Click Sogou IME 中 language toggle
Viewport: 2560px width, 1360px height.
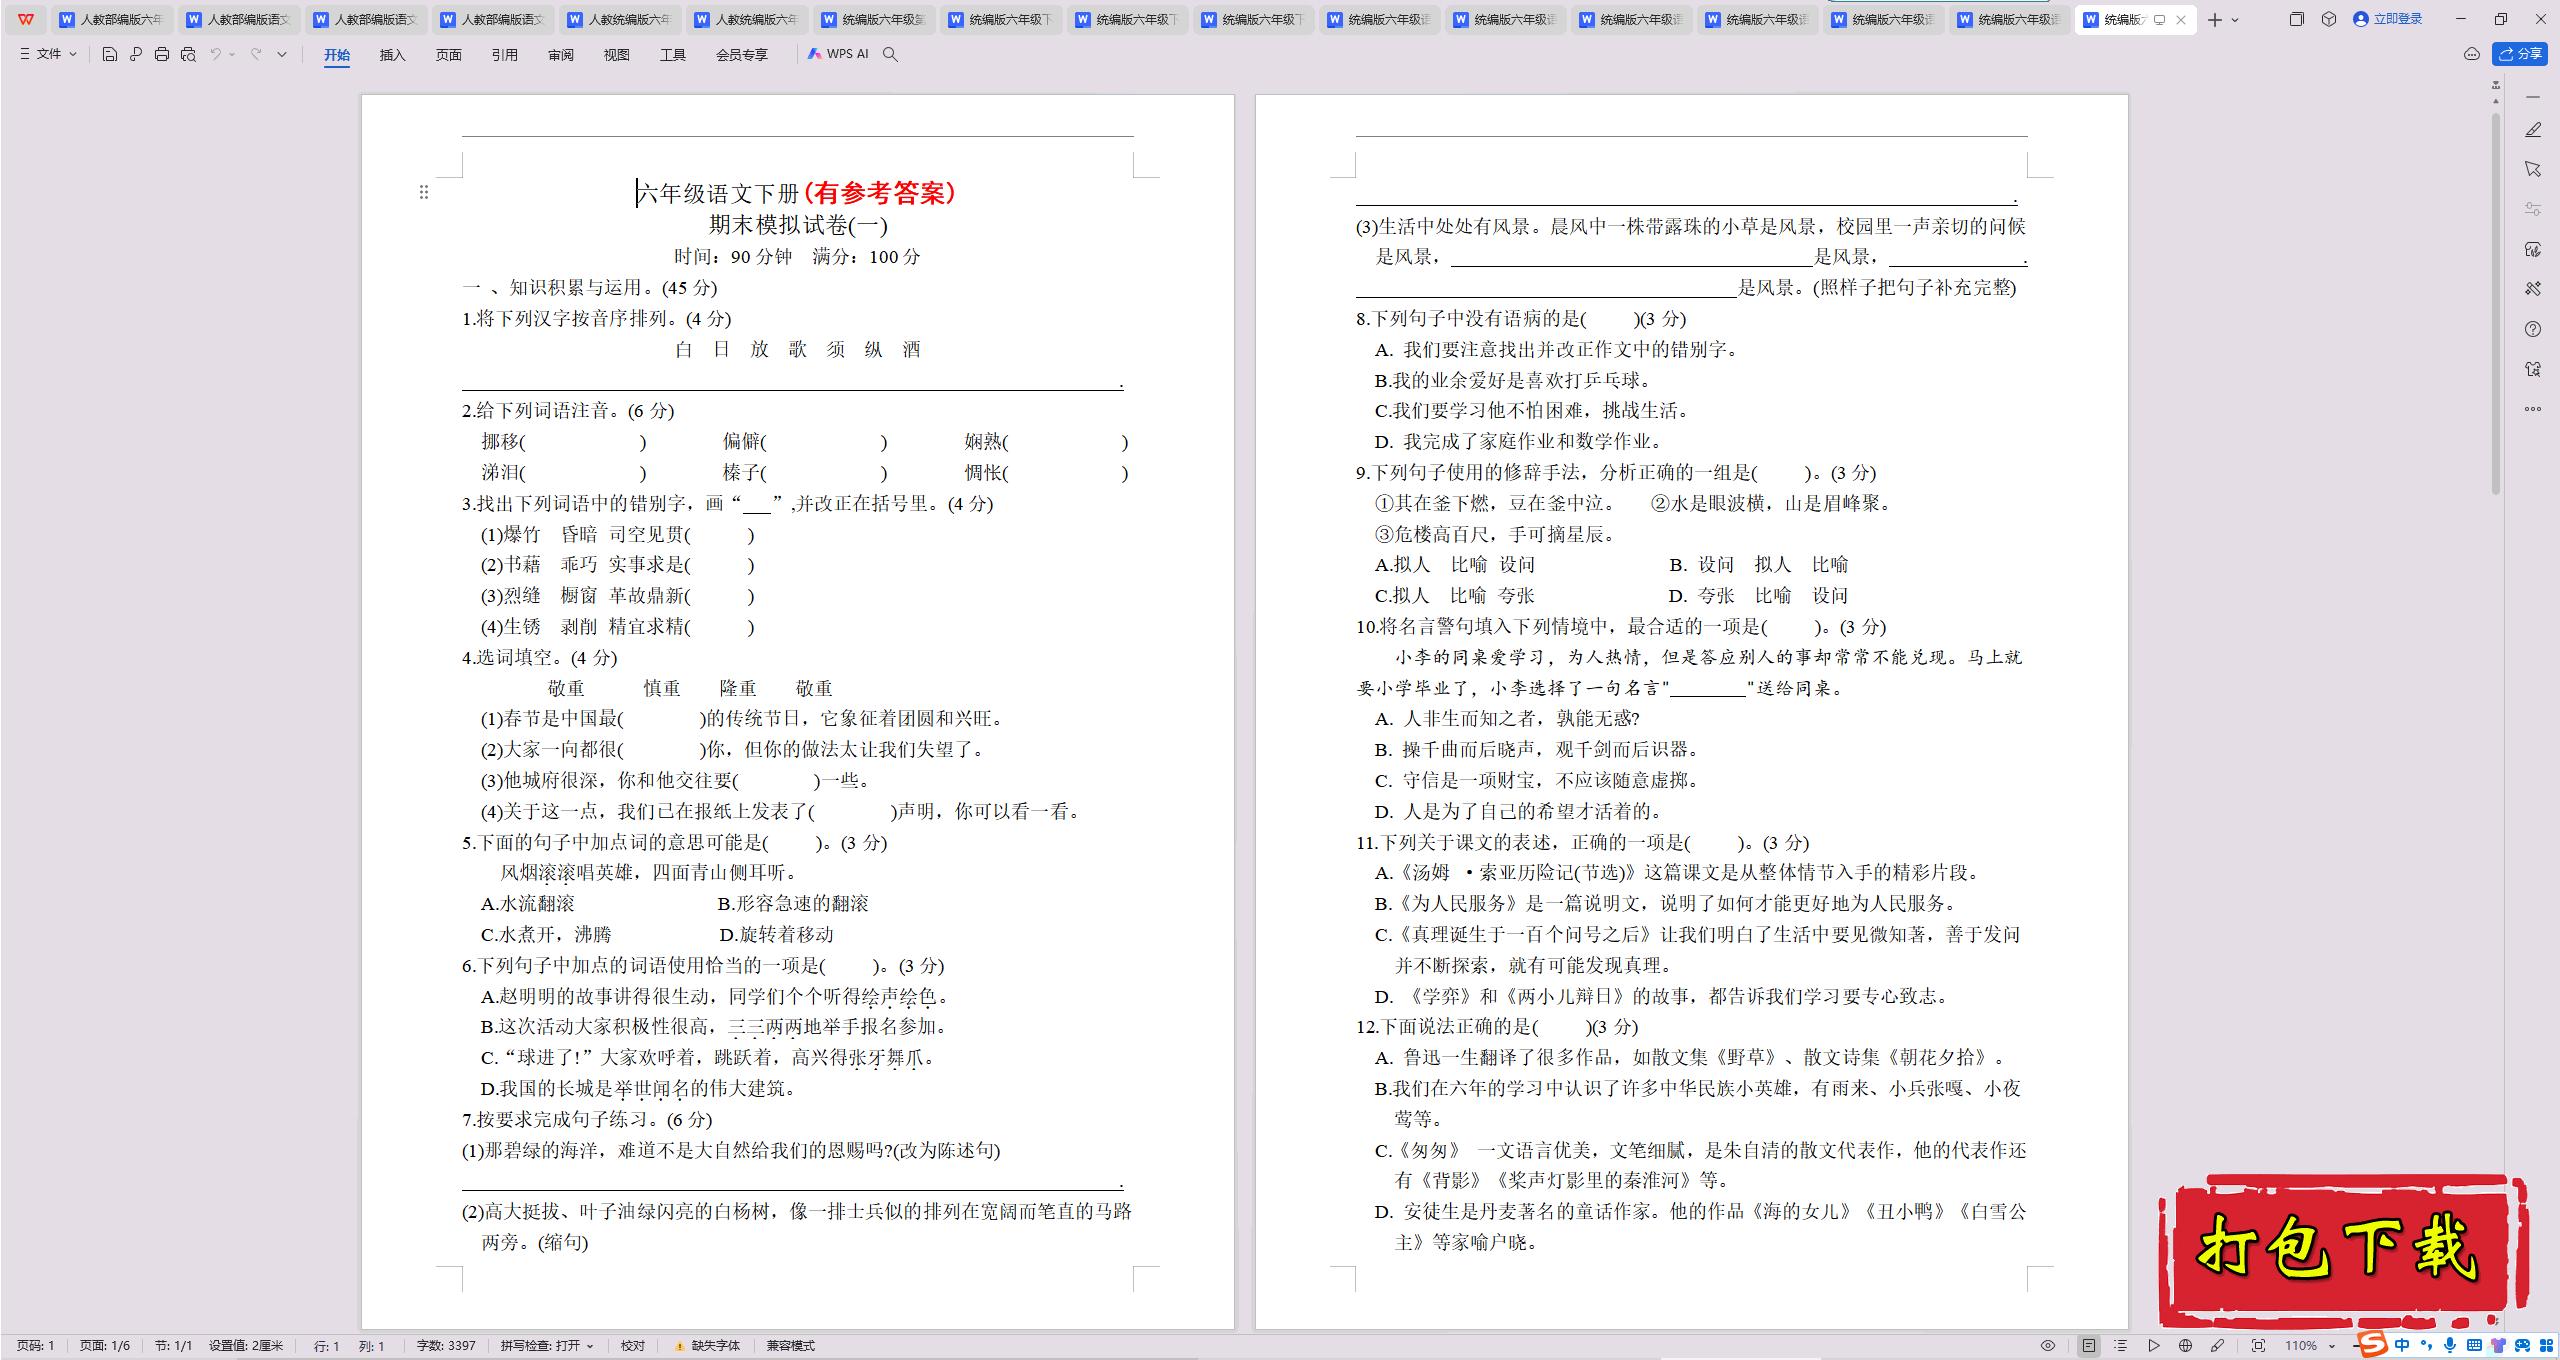coord(2402,1346)
